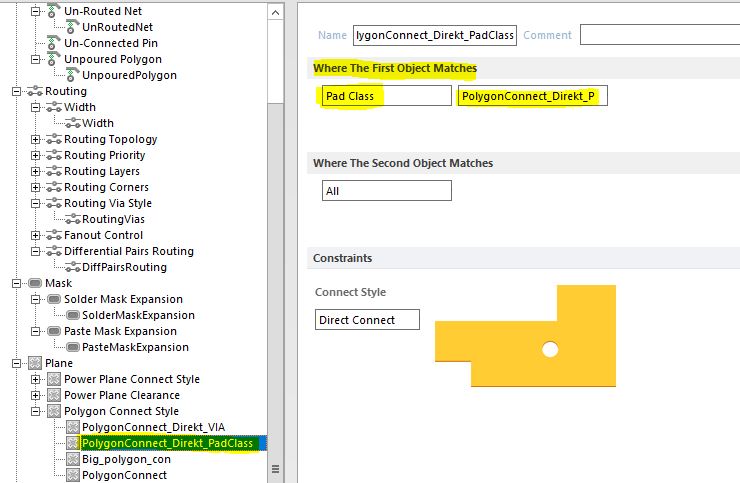Viewport: 740px width, 483px height.
Task: Click the Paste Mask Expansion icon
Action: coord(54,331)
